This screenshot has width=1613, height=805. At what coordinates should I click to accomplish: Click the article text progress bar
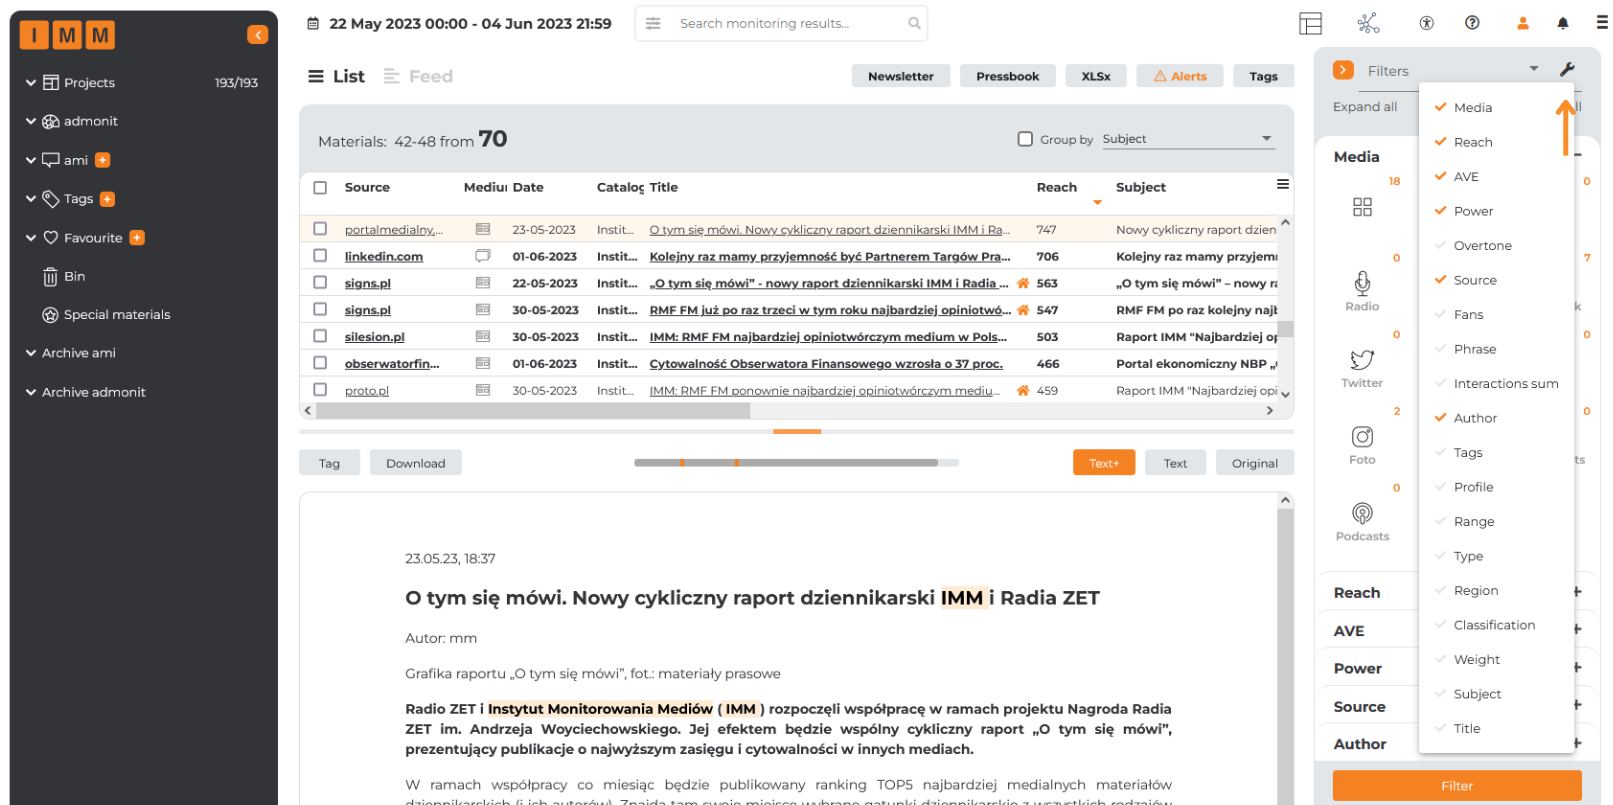click(796, 463)
